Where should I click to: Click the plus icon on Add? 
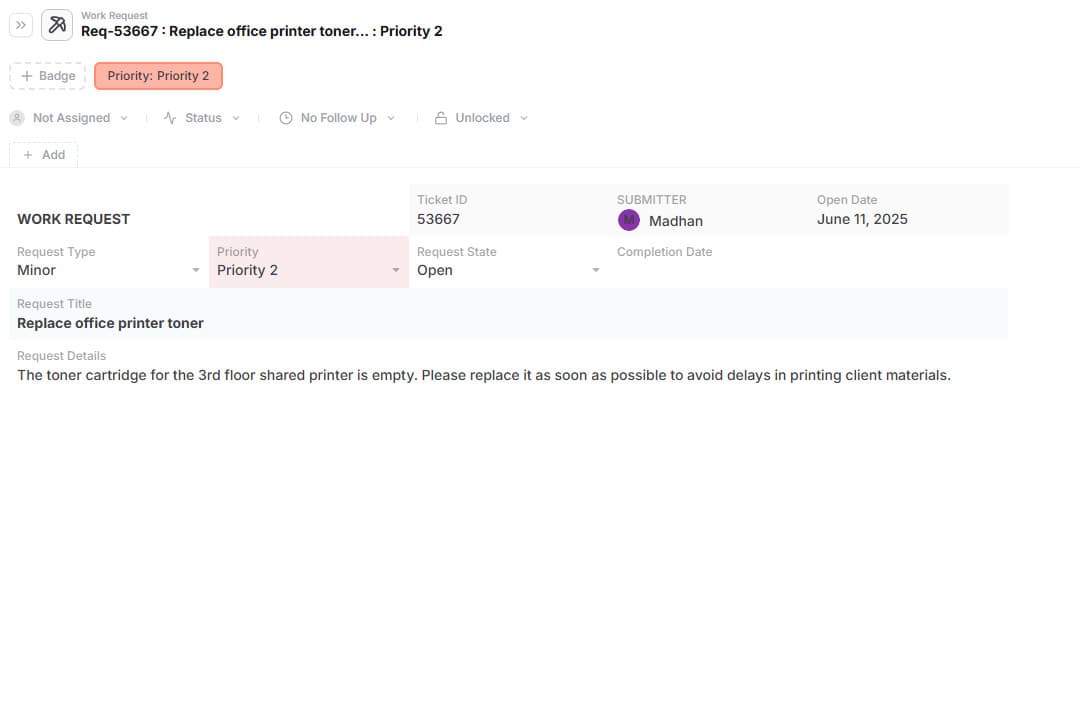(28, 155)
